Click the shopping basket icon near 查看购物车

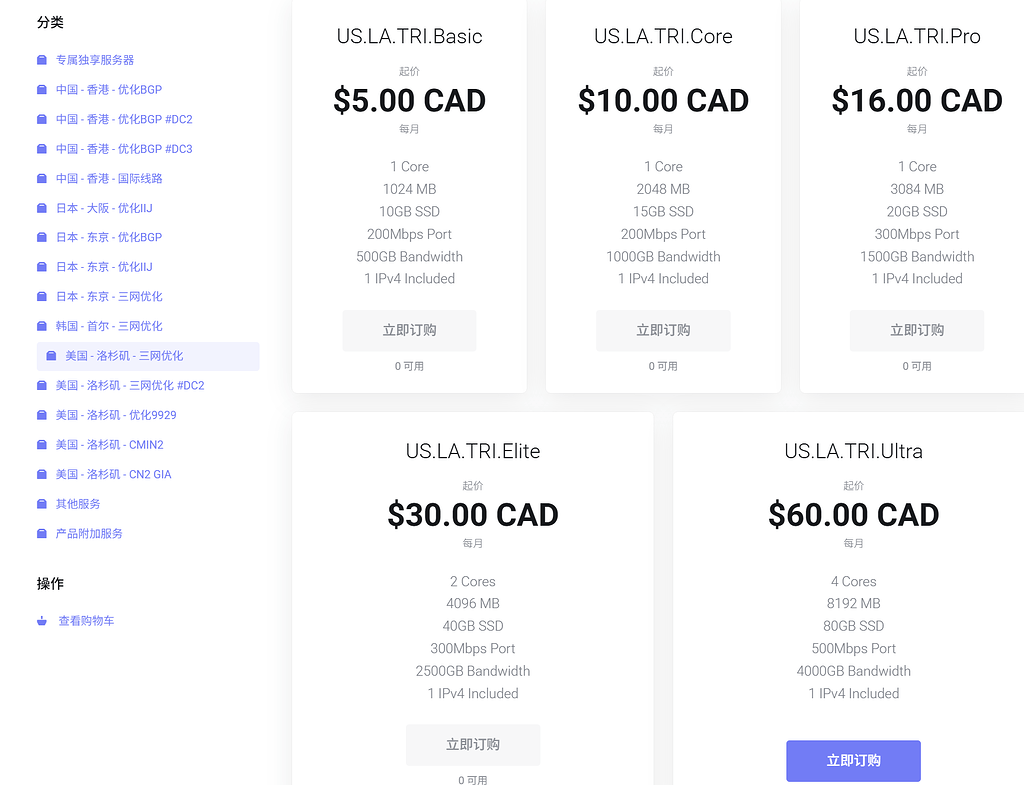click(42, 621)
